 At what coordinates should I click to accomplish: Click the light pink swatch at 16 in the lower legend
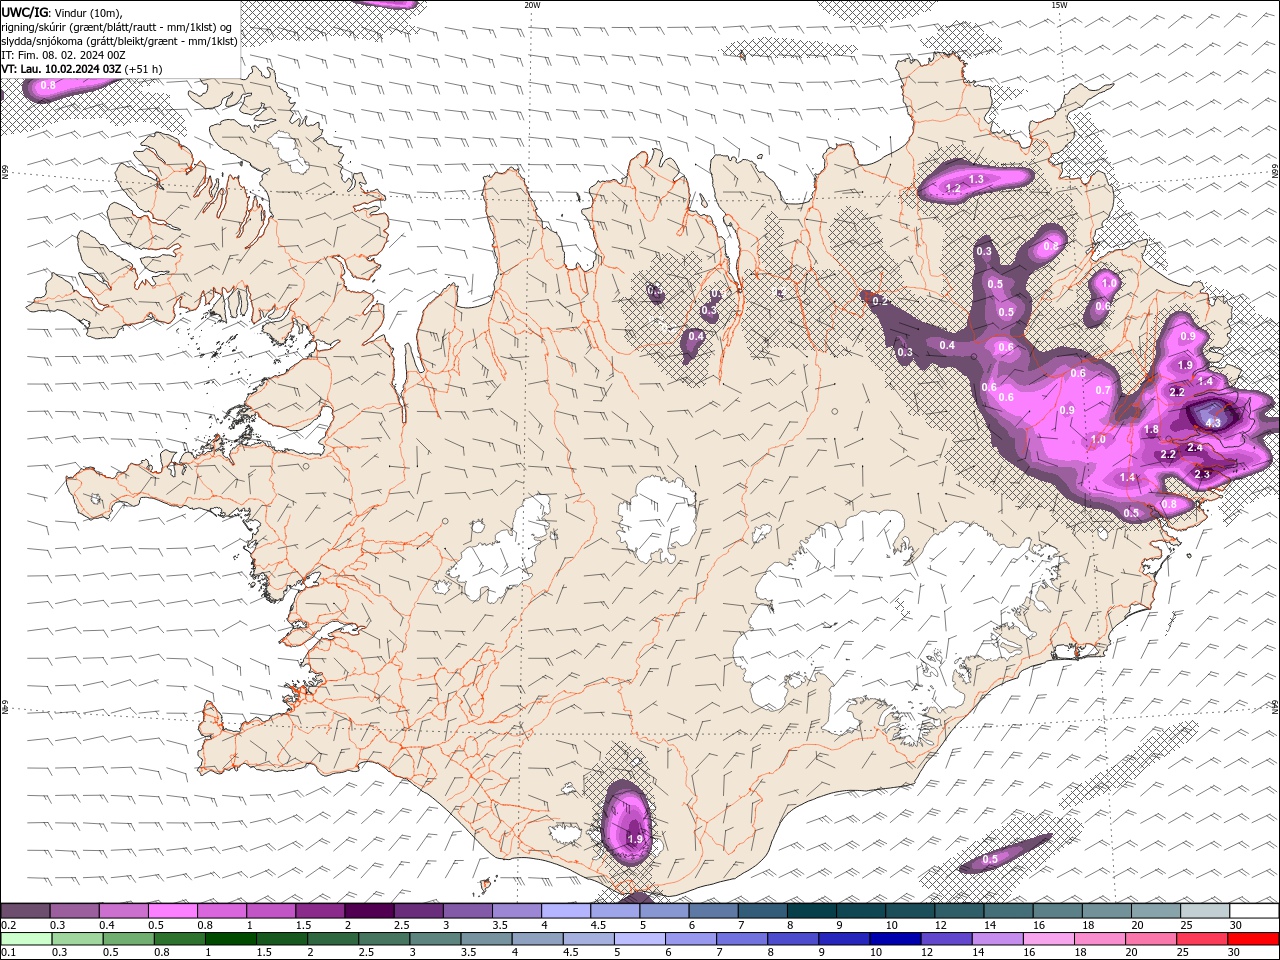tap(1048, 939)
